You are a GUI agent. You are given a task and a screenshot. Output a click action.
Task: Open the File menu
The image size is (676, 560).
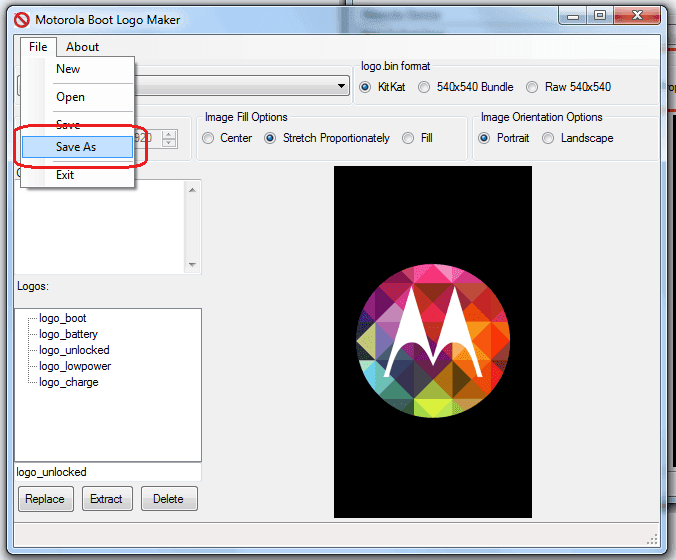click(x=38, y=47)
